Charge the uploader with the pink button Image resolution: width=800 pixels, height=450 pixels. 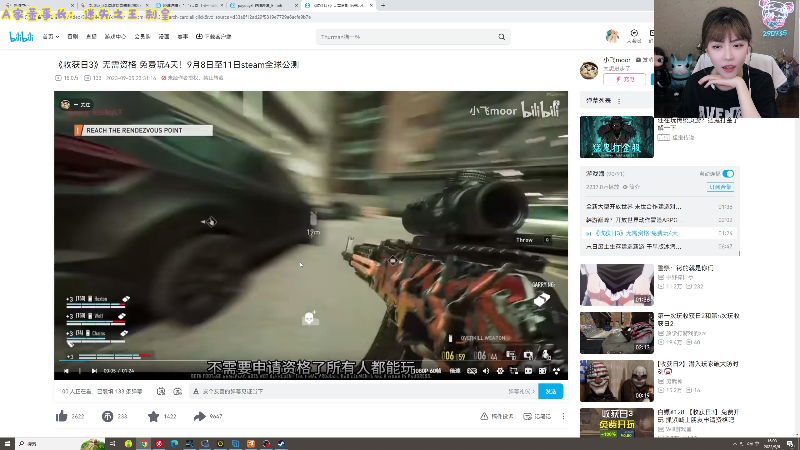(x=624, y=79)
